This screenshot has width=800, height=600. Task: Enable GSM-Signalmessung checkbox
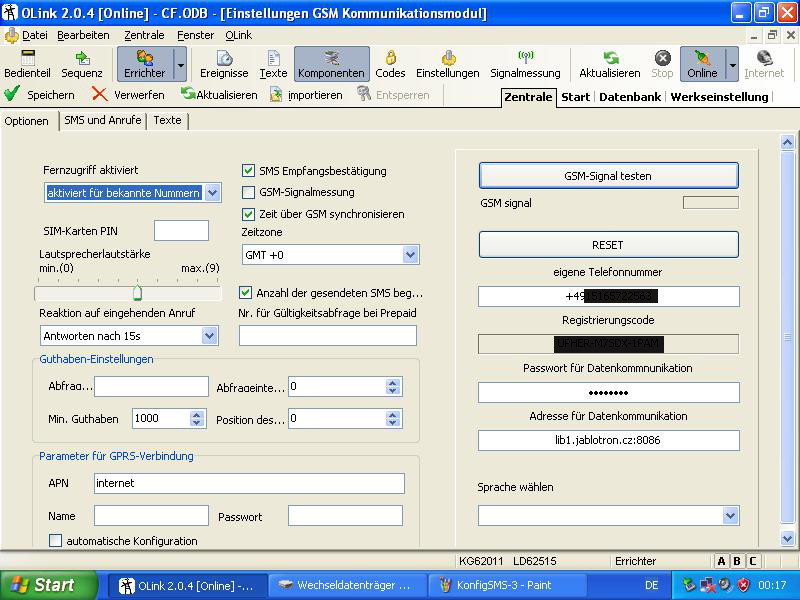(x=249, y=192)
